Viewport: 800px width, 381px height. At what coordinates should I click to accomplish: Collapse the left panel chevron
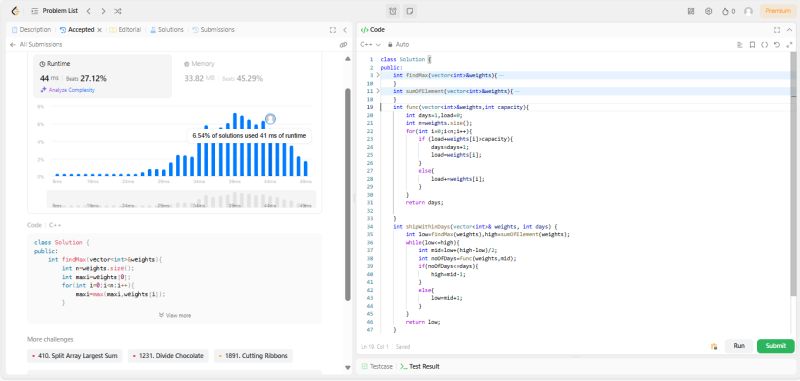coord(345,30)
